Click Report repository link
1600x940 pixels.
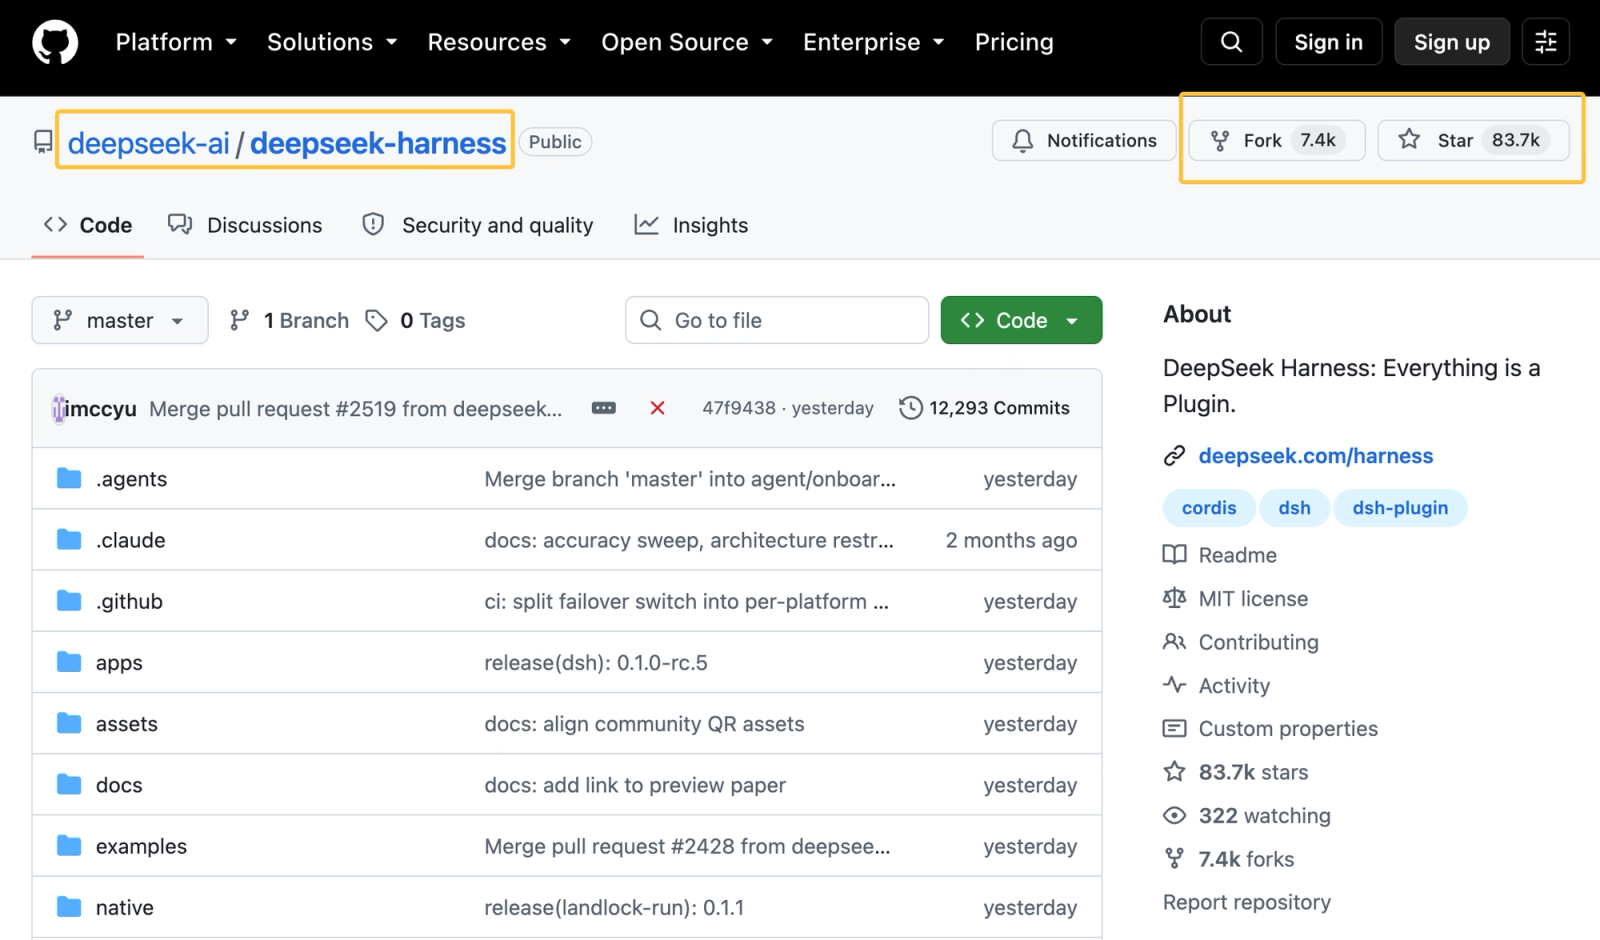[x=1247, y=902]
